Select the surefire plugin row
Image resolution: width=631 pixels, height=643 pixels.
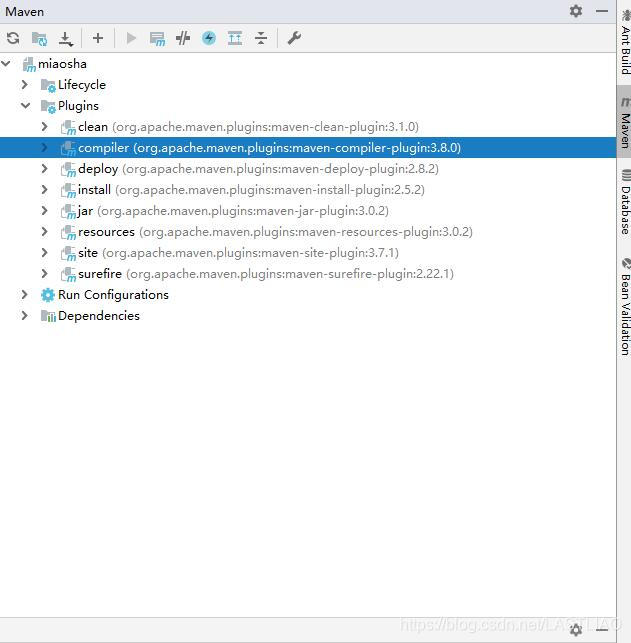pos(308,274)
